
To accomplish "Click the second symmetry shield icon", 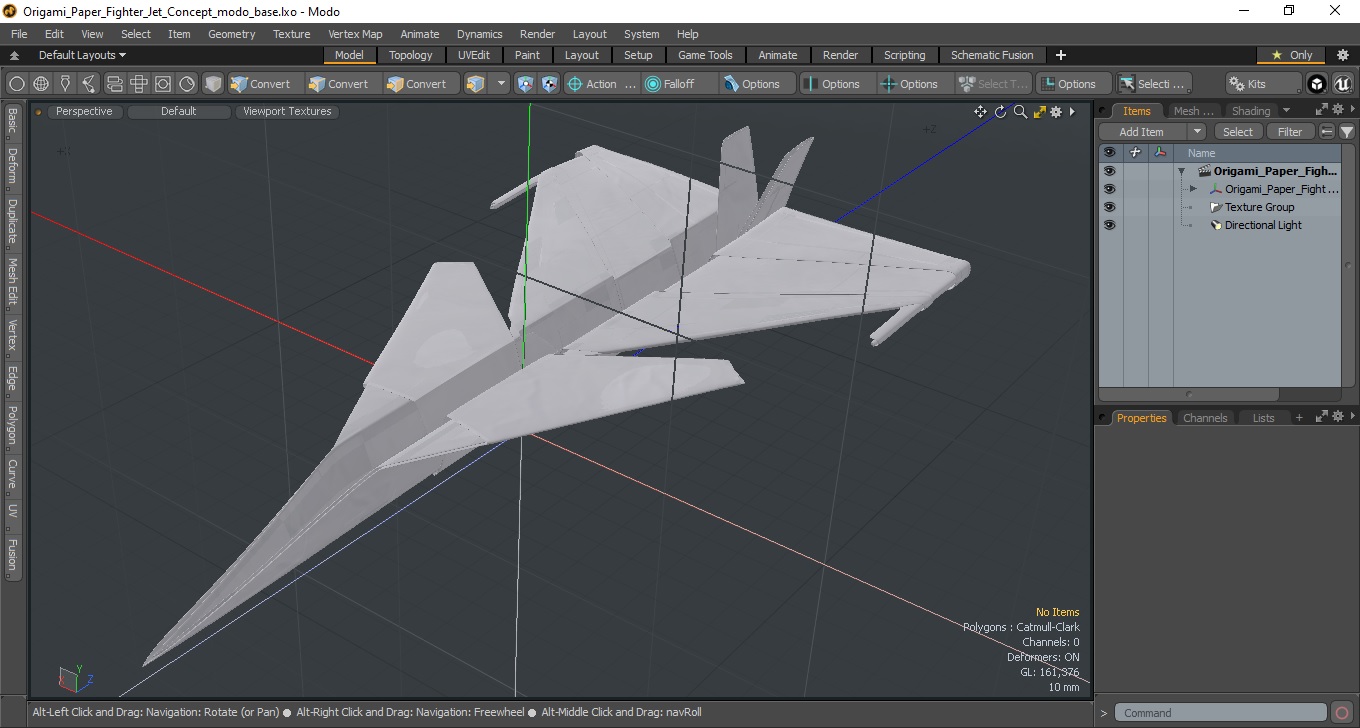I will (549, 84).
